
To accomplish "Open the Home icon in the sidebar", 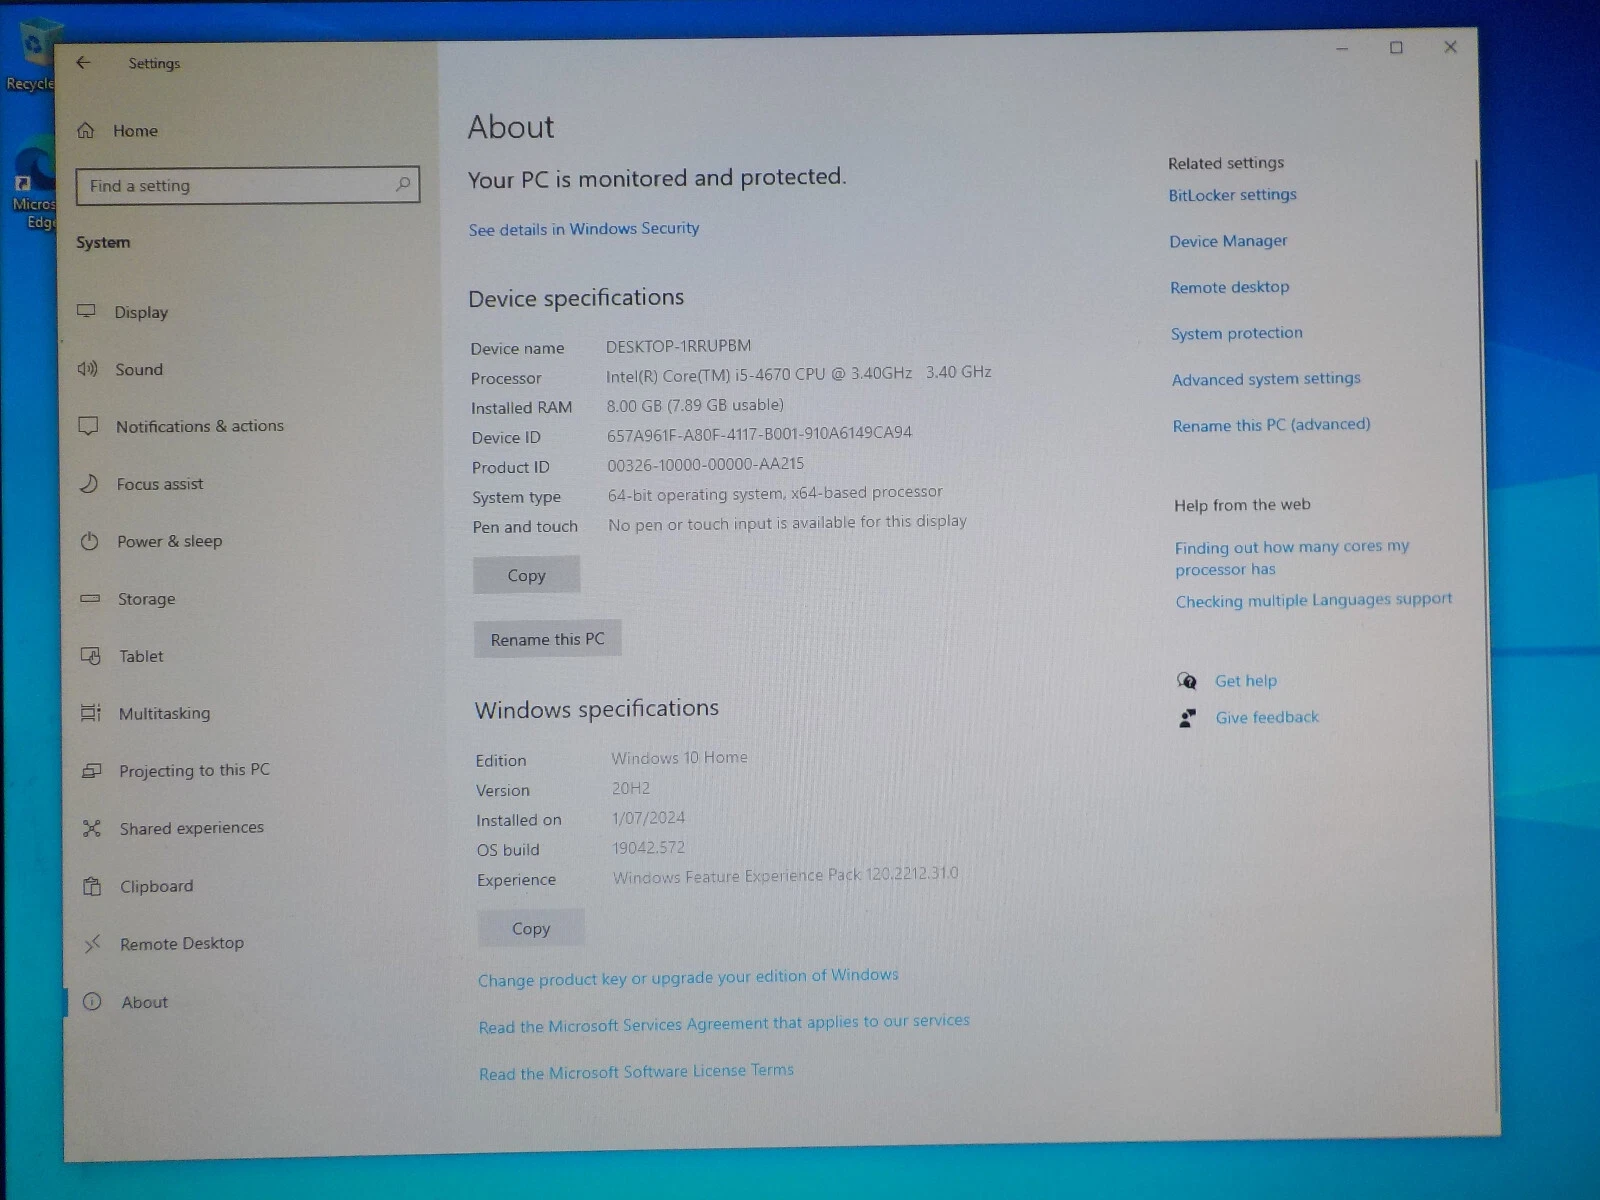I will (86, 130).
